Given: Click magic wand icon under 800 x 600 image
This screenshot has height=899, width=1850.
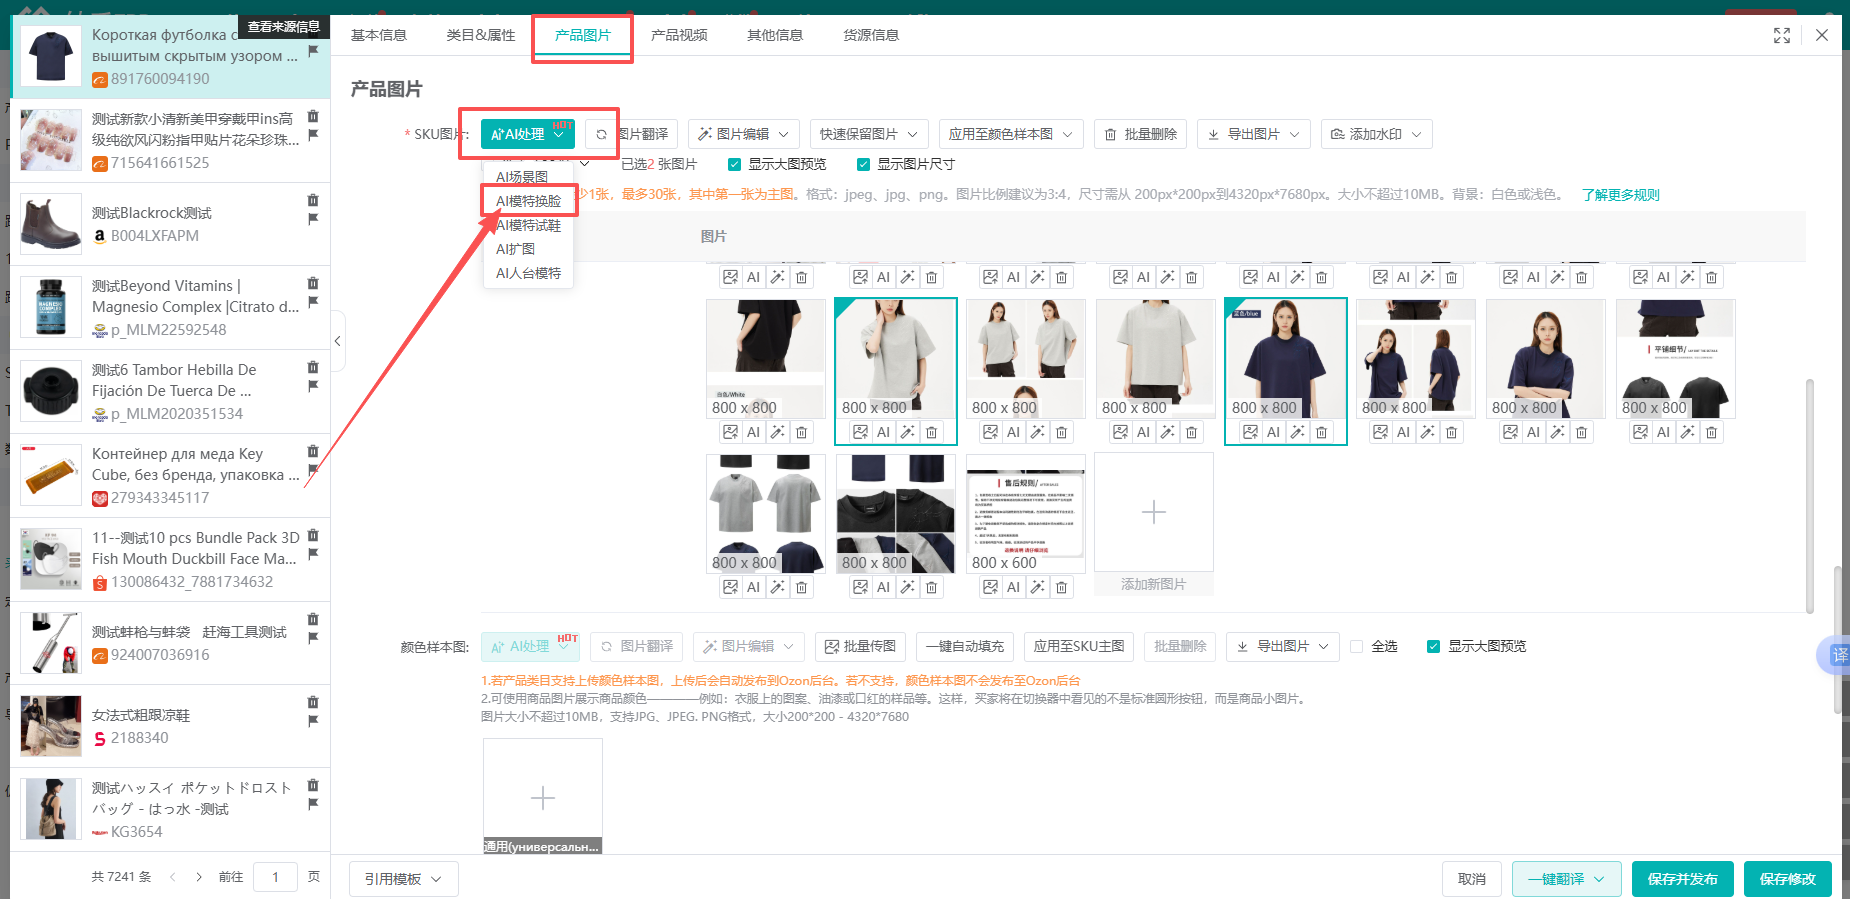Looking at the screenshot, I should pyautogui.click(x=1037, y=588).
